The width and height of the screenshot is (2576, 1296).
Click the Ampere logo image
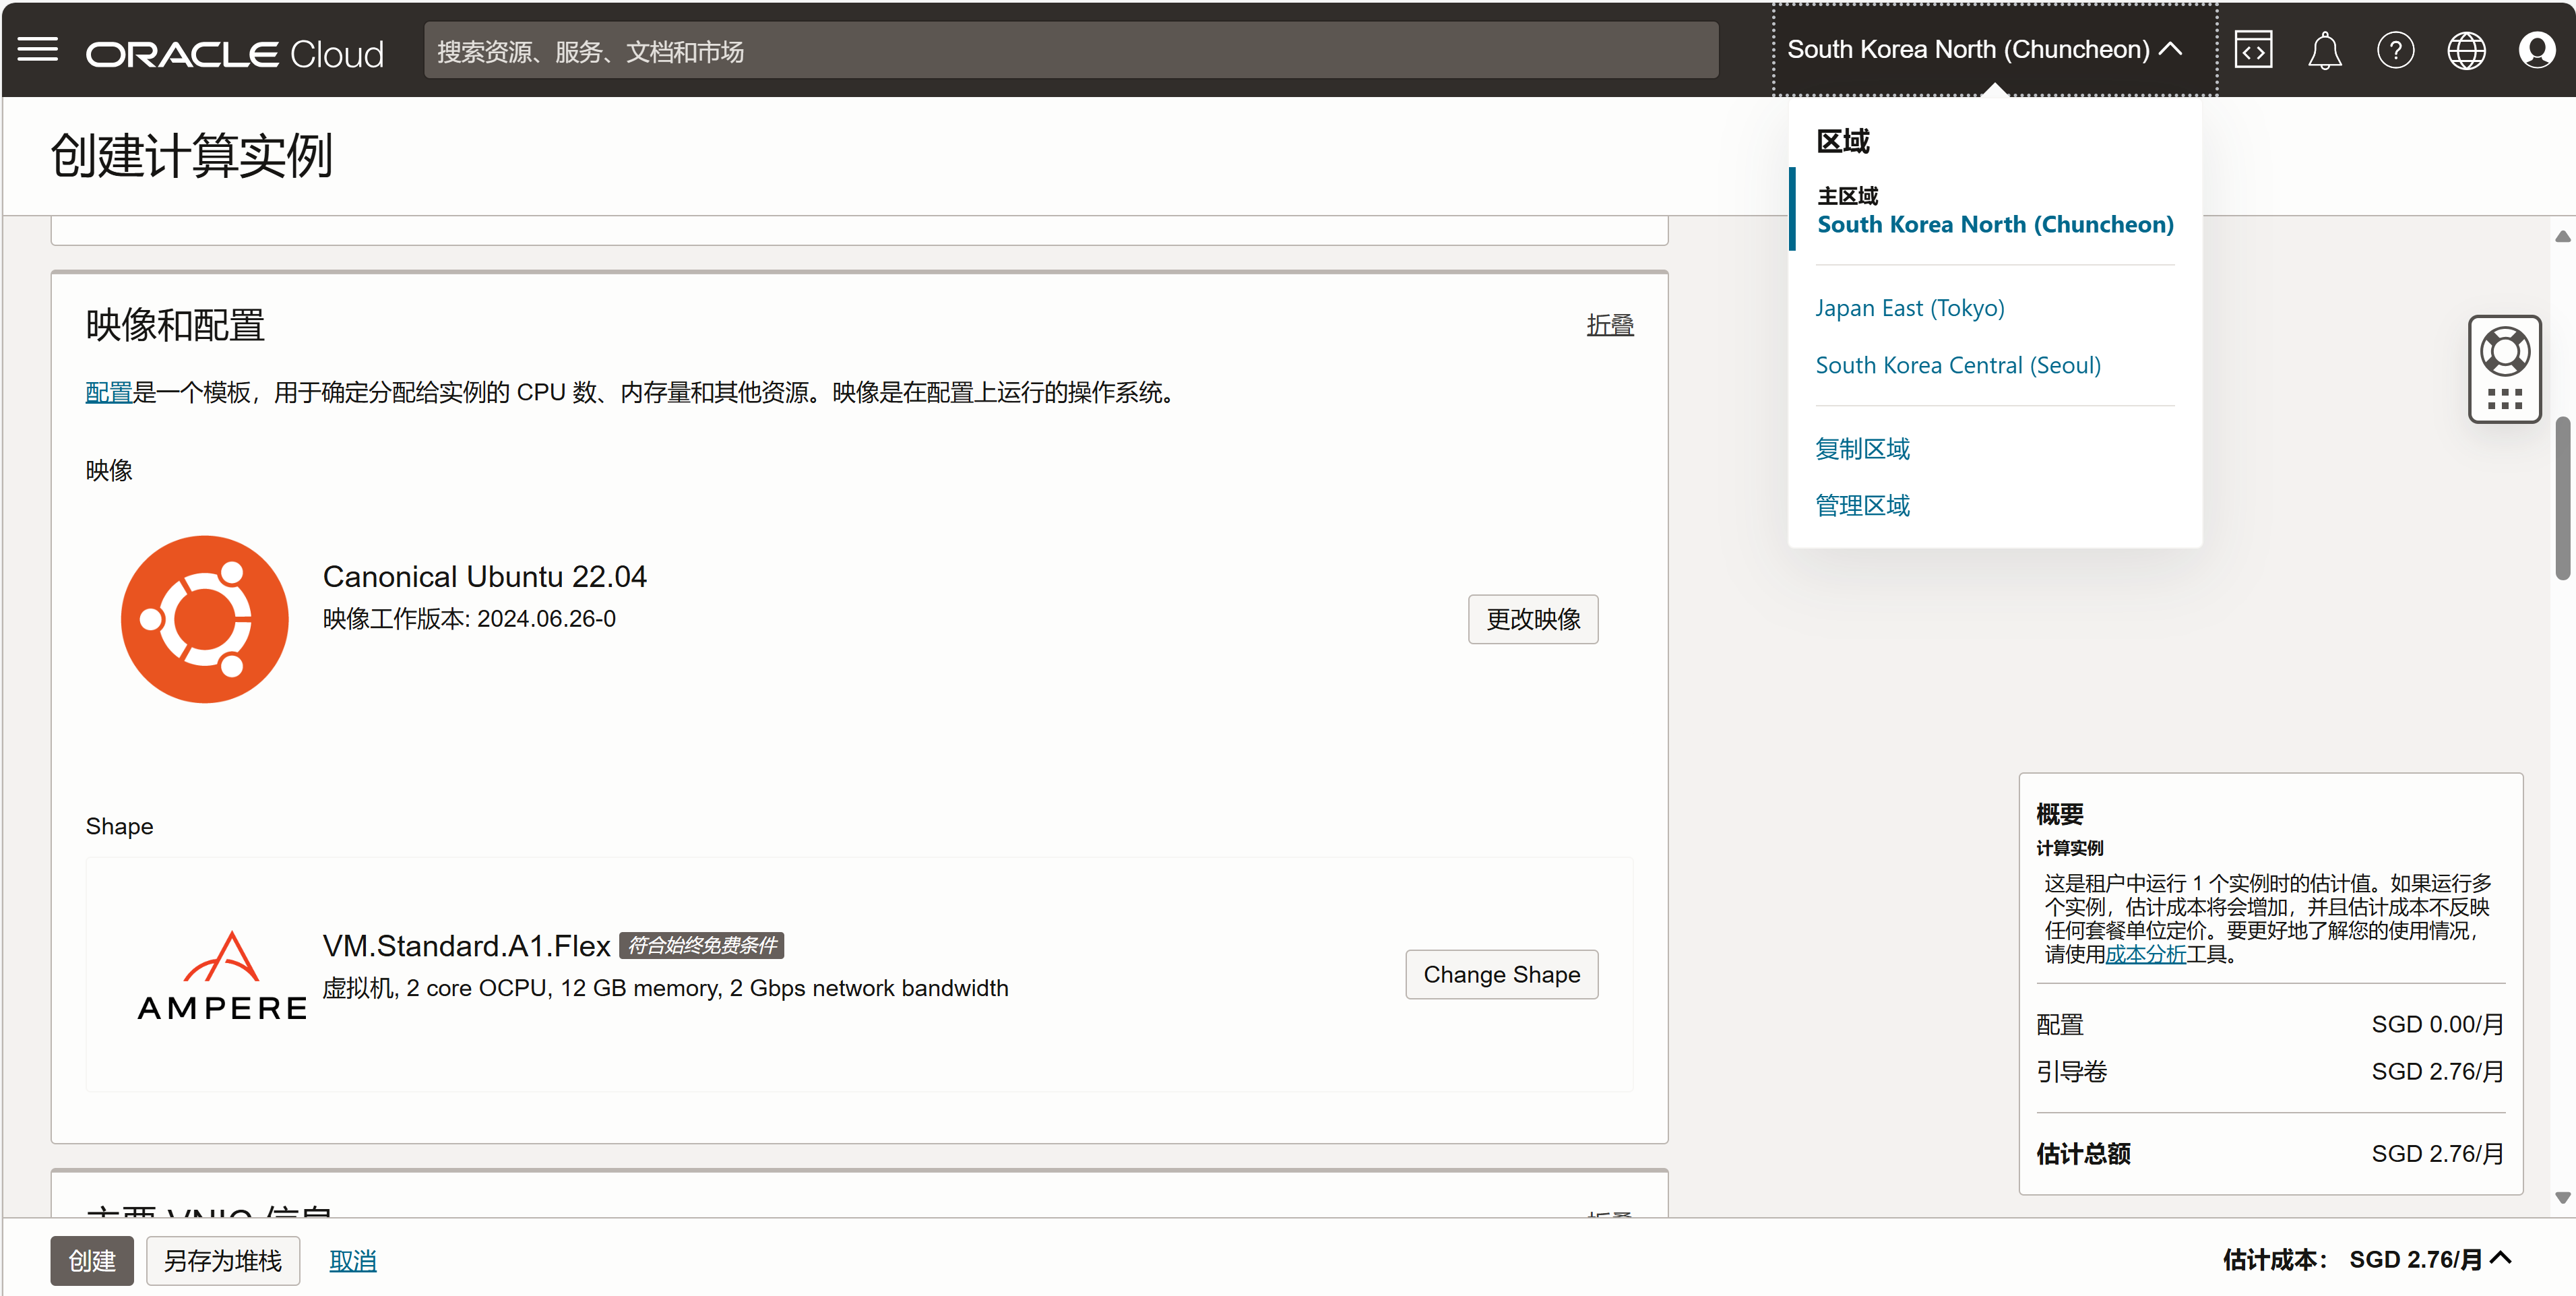[222, 975]
